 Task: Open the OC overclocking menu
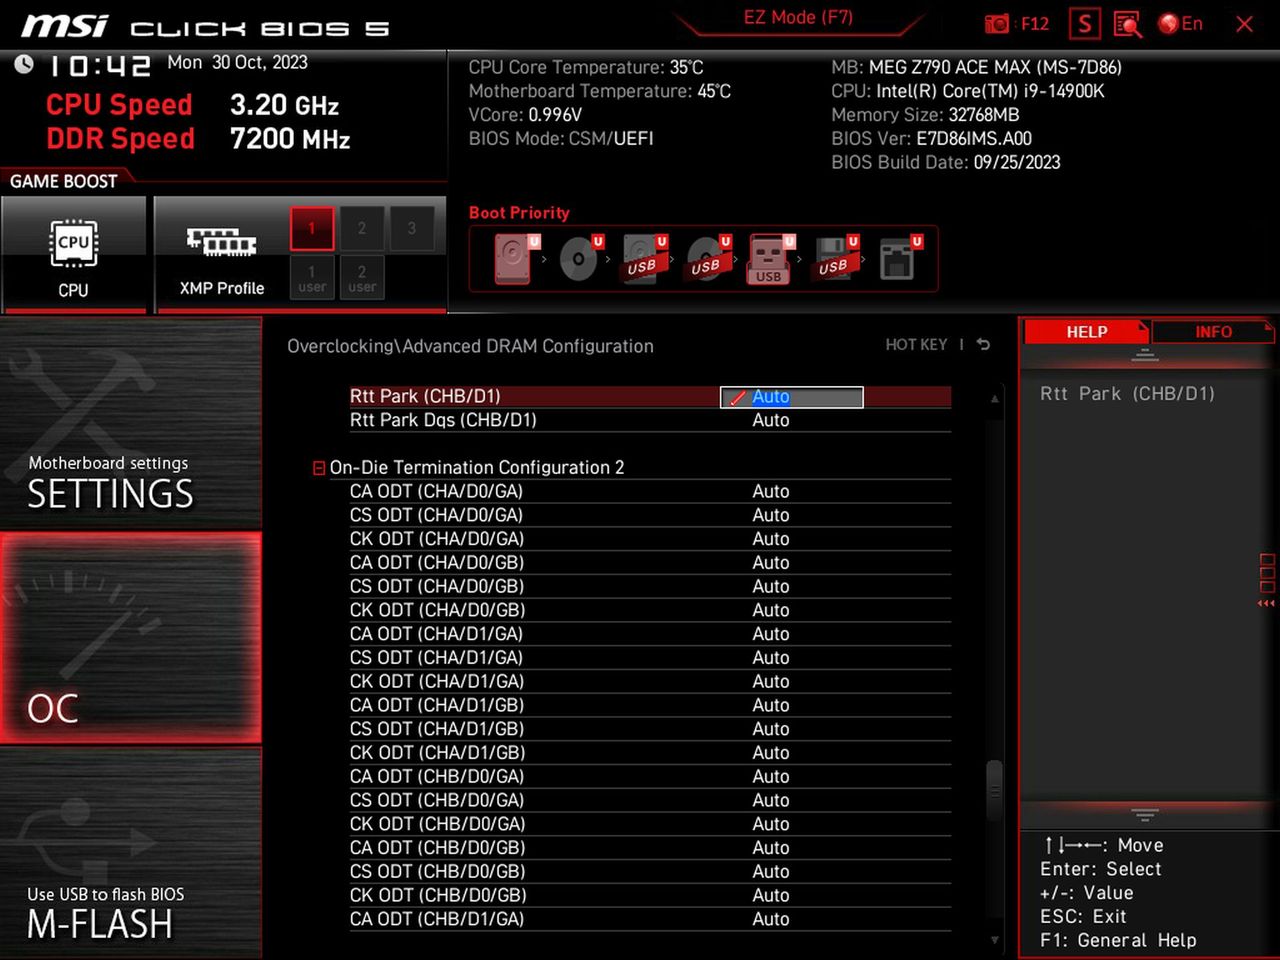[x=131, y=638]
